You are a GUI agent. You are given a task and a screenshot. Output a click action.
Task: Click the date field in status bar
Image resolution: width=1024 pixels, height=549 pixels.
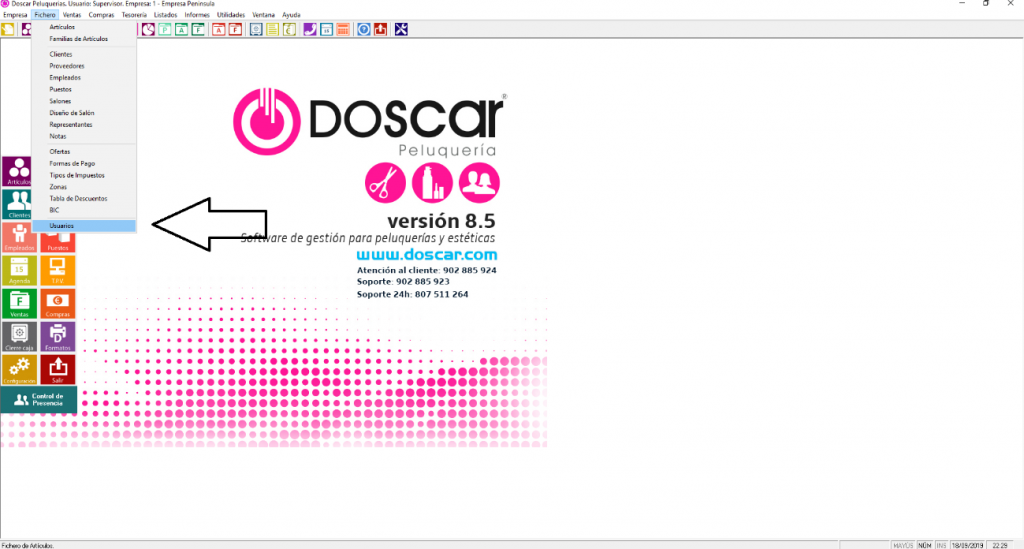click(967, 545)
